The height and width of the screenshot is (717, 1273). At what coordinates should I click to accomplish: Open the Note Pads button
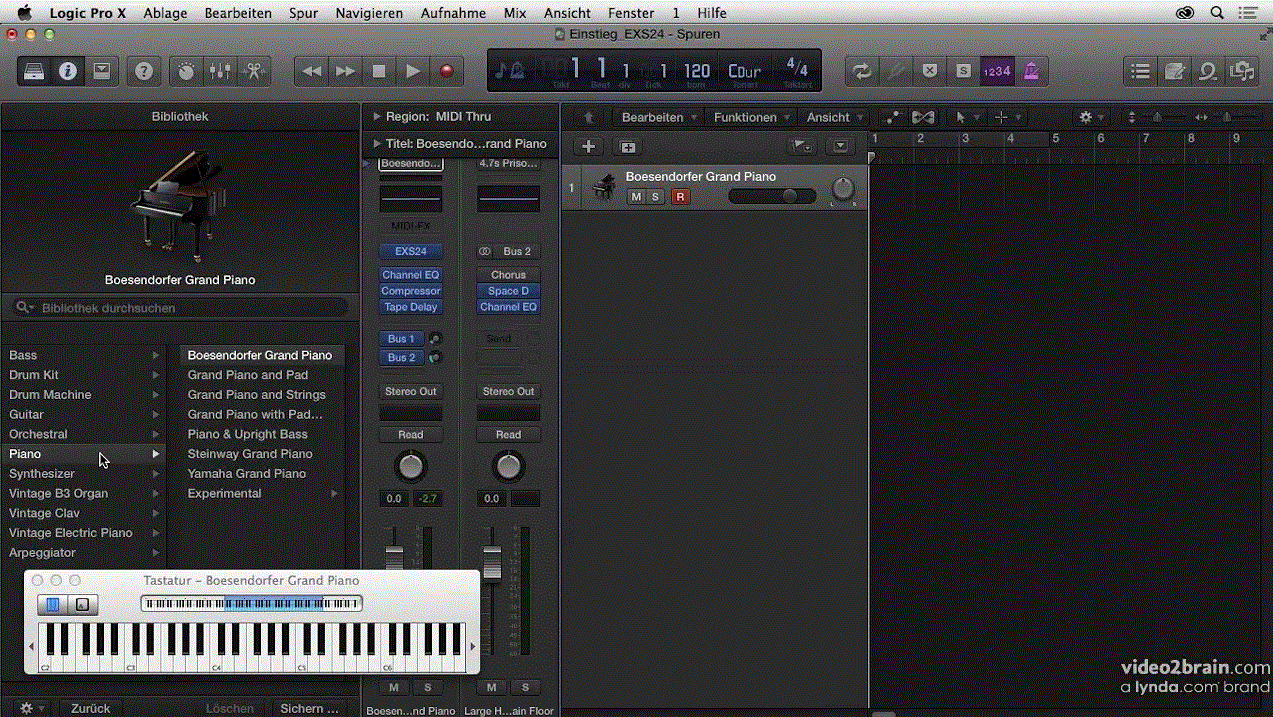coord(1175,71)
